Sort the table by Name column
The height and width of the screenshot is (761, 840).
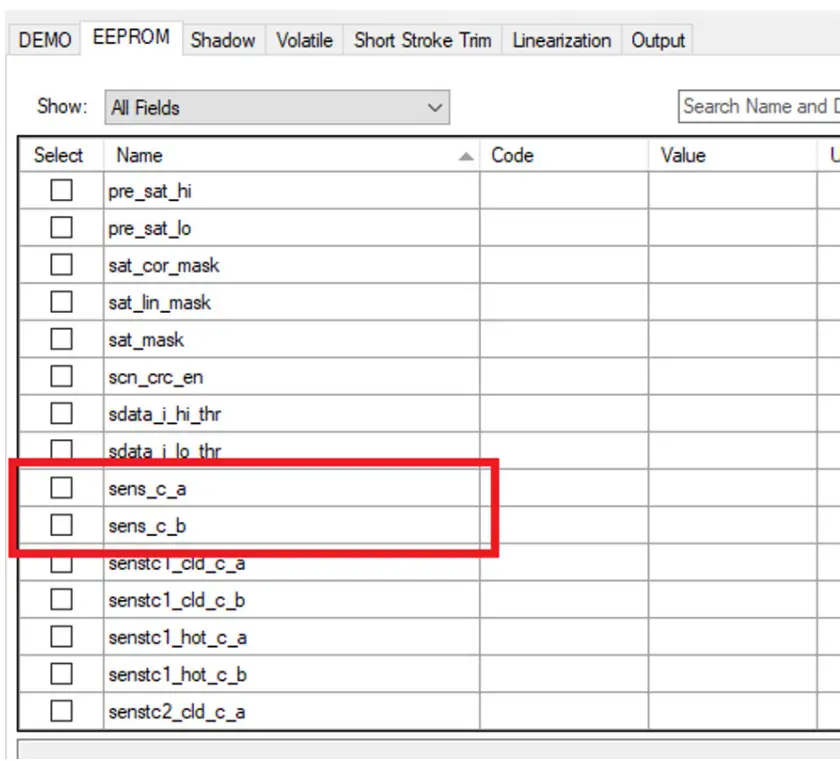tap(290, 155)
